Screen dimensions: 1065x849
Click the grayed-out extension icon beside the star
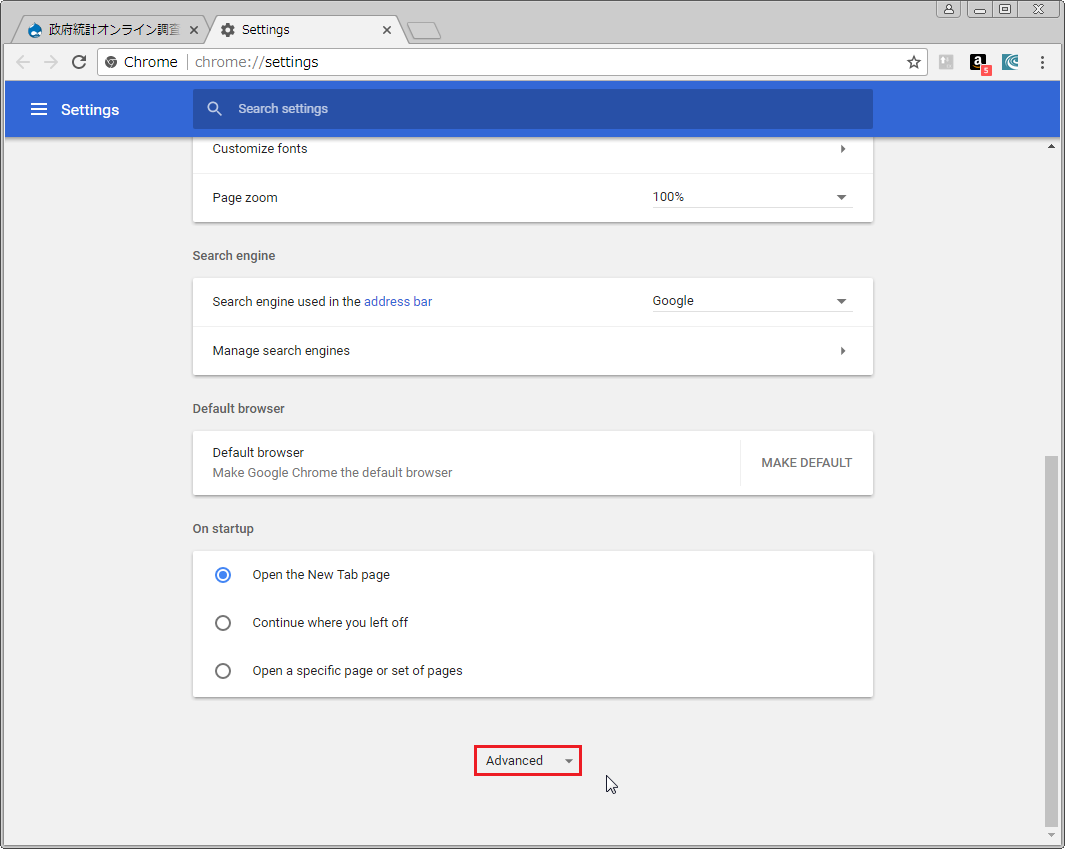(946, 62)
